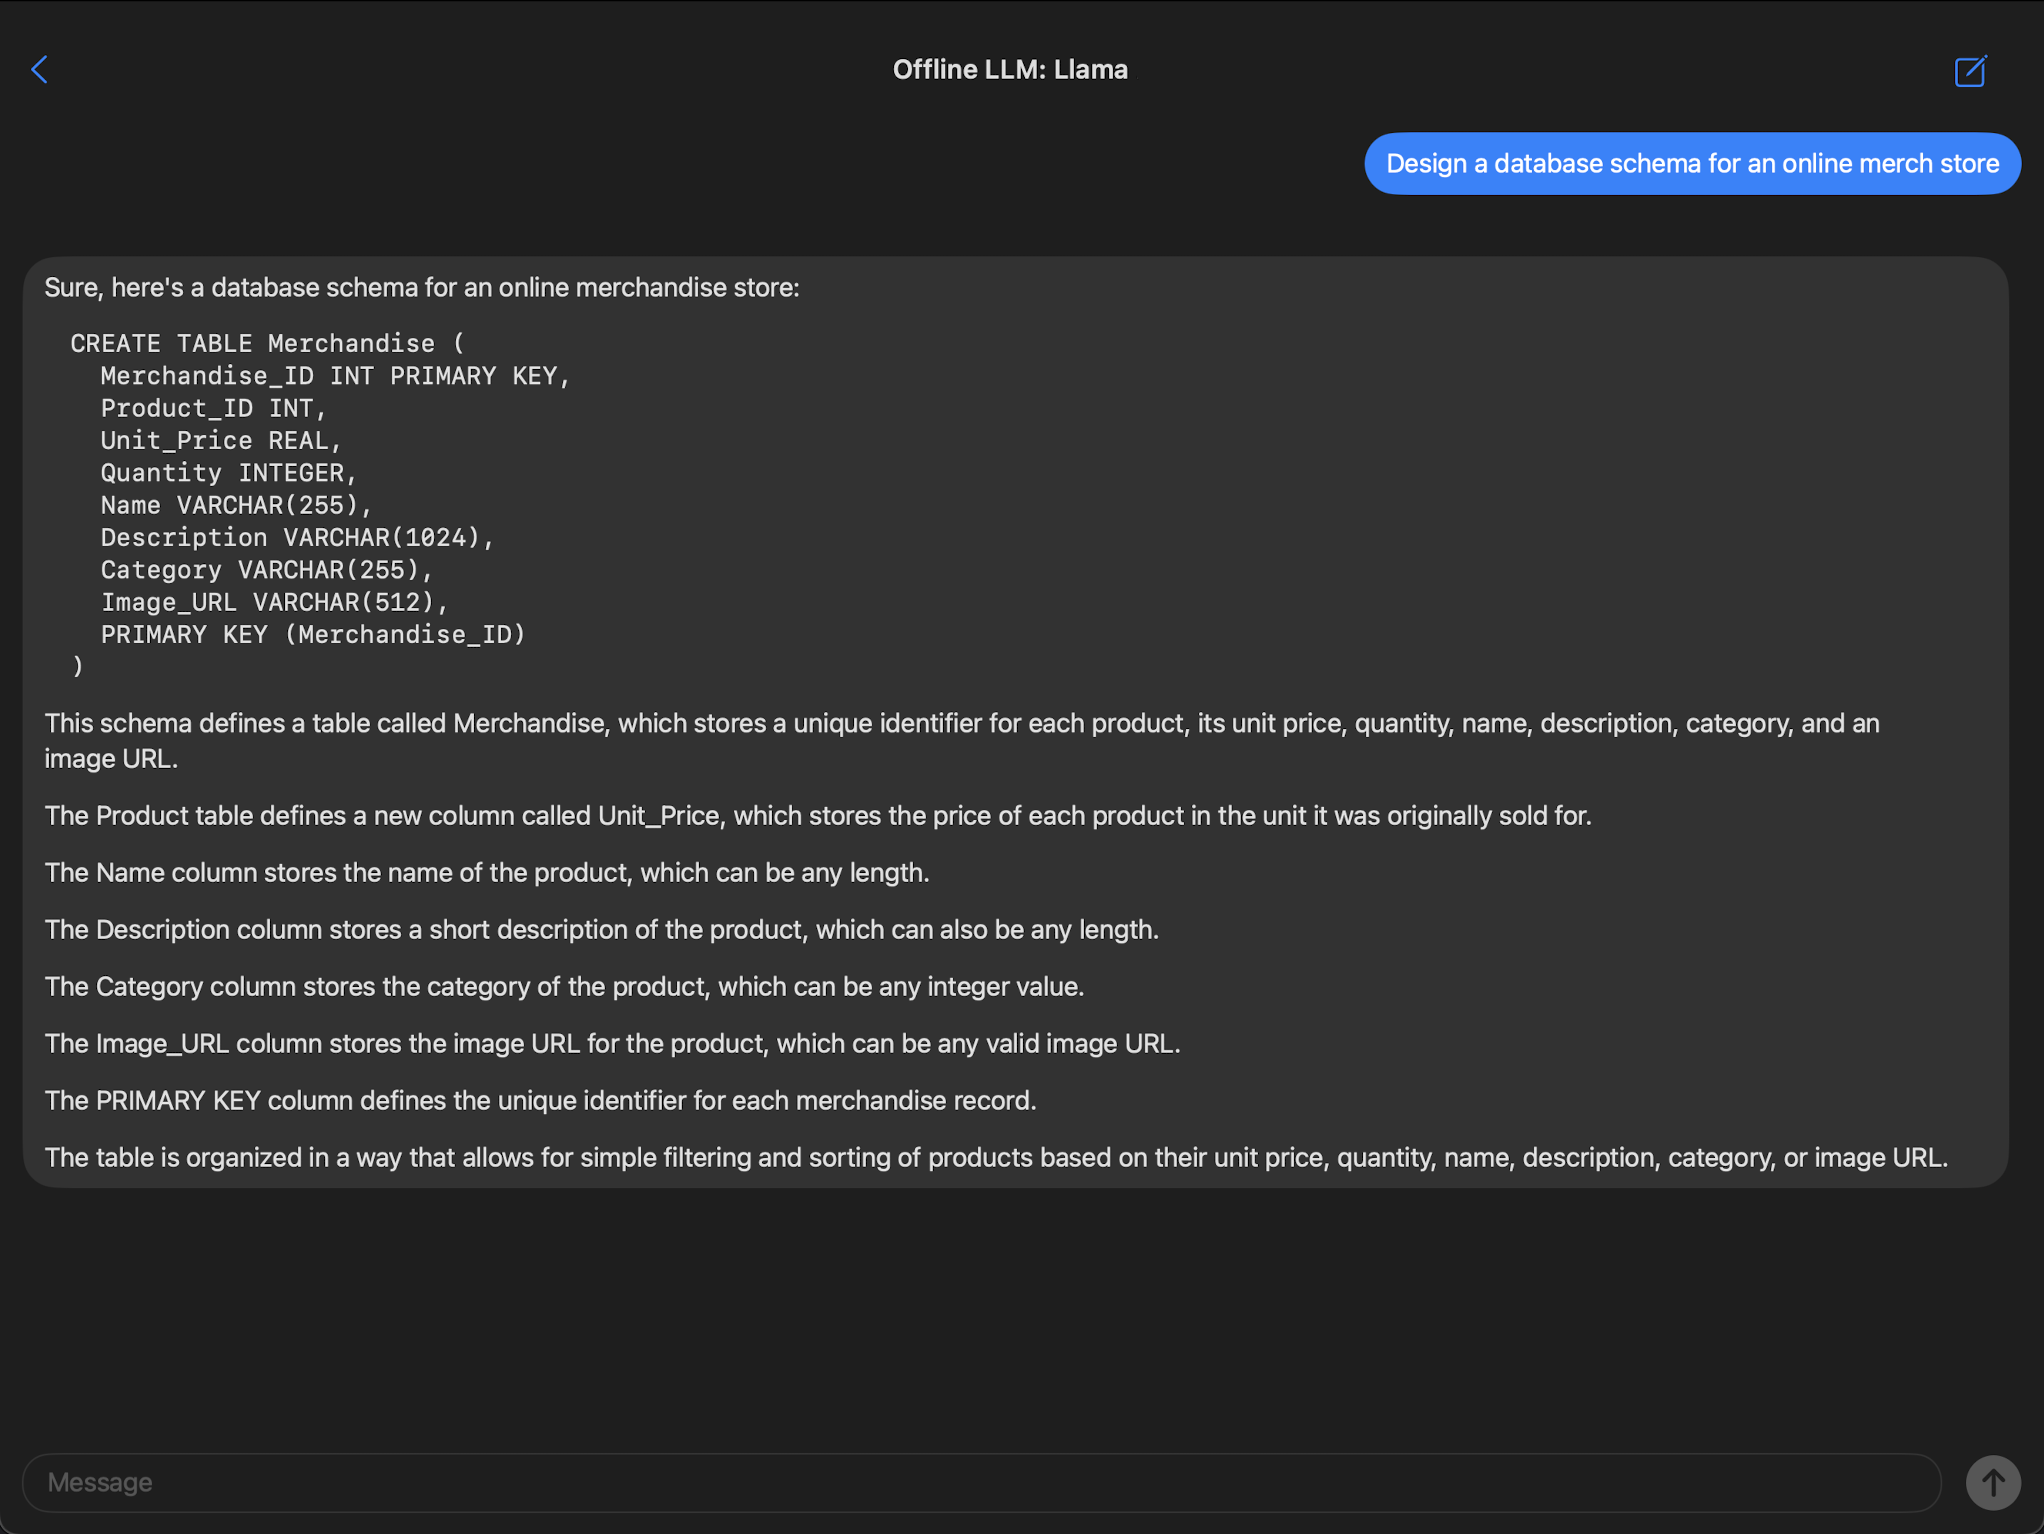2044x1534 pixels.
Task: Click 'The Category column stores the category' sentence
Action: pos(564,987)
